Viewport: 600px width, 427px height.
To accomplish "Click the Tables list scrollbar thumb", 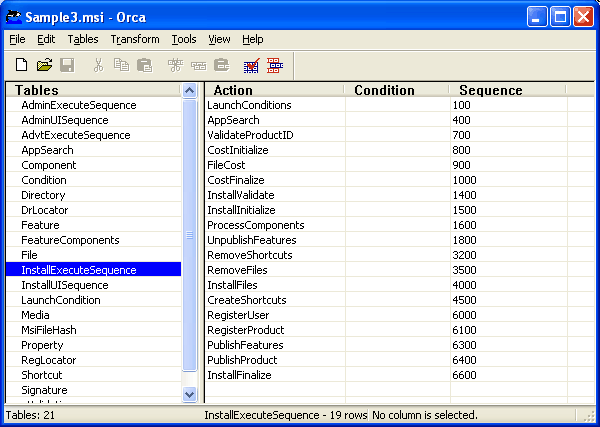I will coord(189,235).
